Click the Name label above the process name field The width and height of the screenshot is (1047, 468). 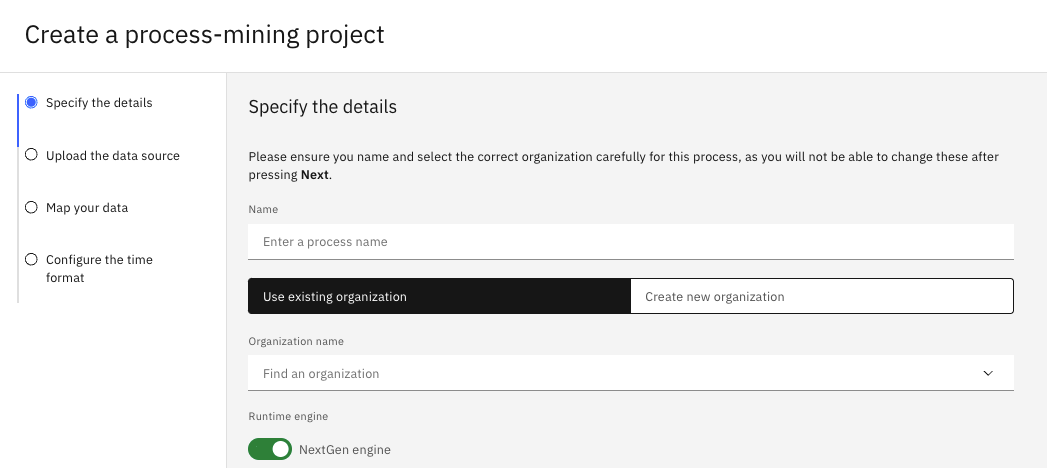pos(263,209)
